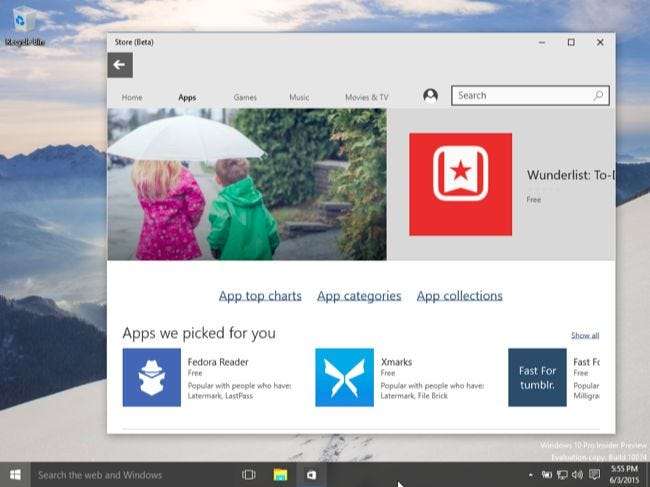Switch to the Home tab
The height and width of the screenshot is (487, 650).
132,97
